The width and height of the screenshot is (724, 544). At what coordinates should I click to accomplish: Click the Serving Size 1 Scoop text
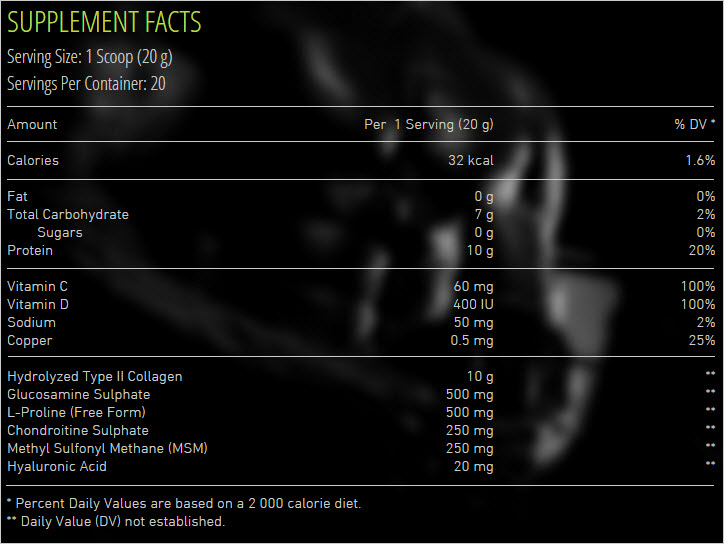89,56
